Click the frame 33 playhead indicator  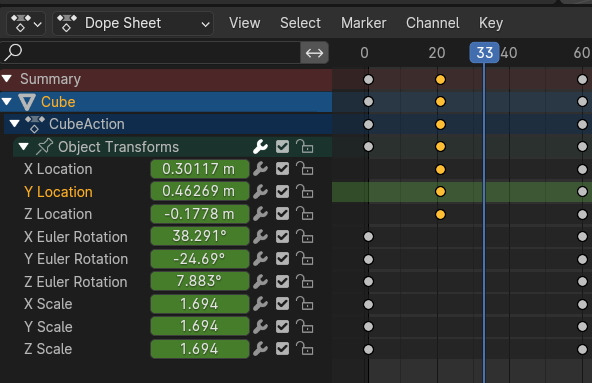484,53
